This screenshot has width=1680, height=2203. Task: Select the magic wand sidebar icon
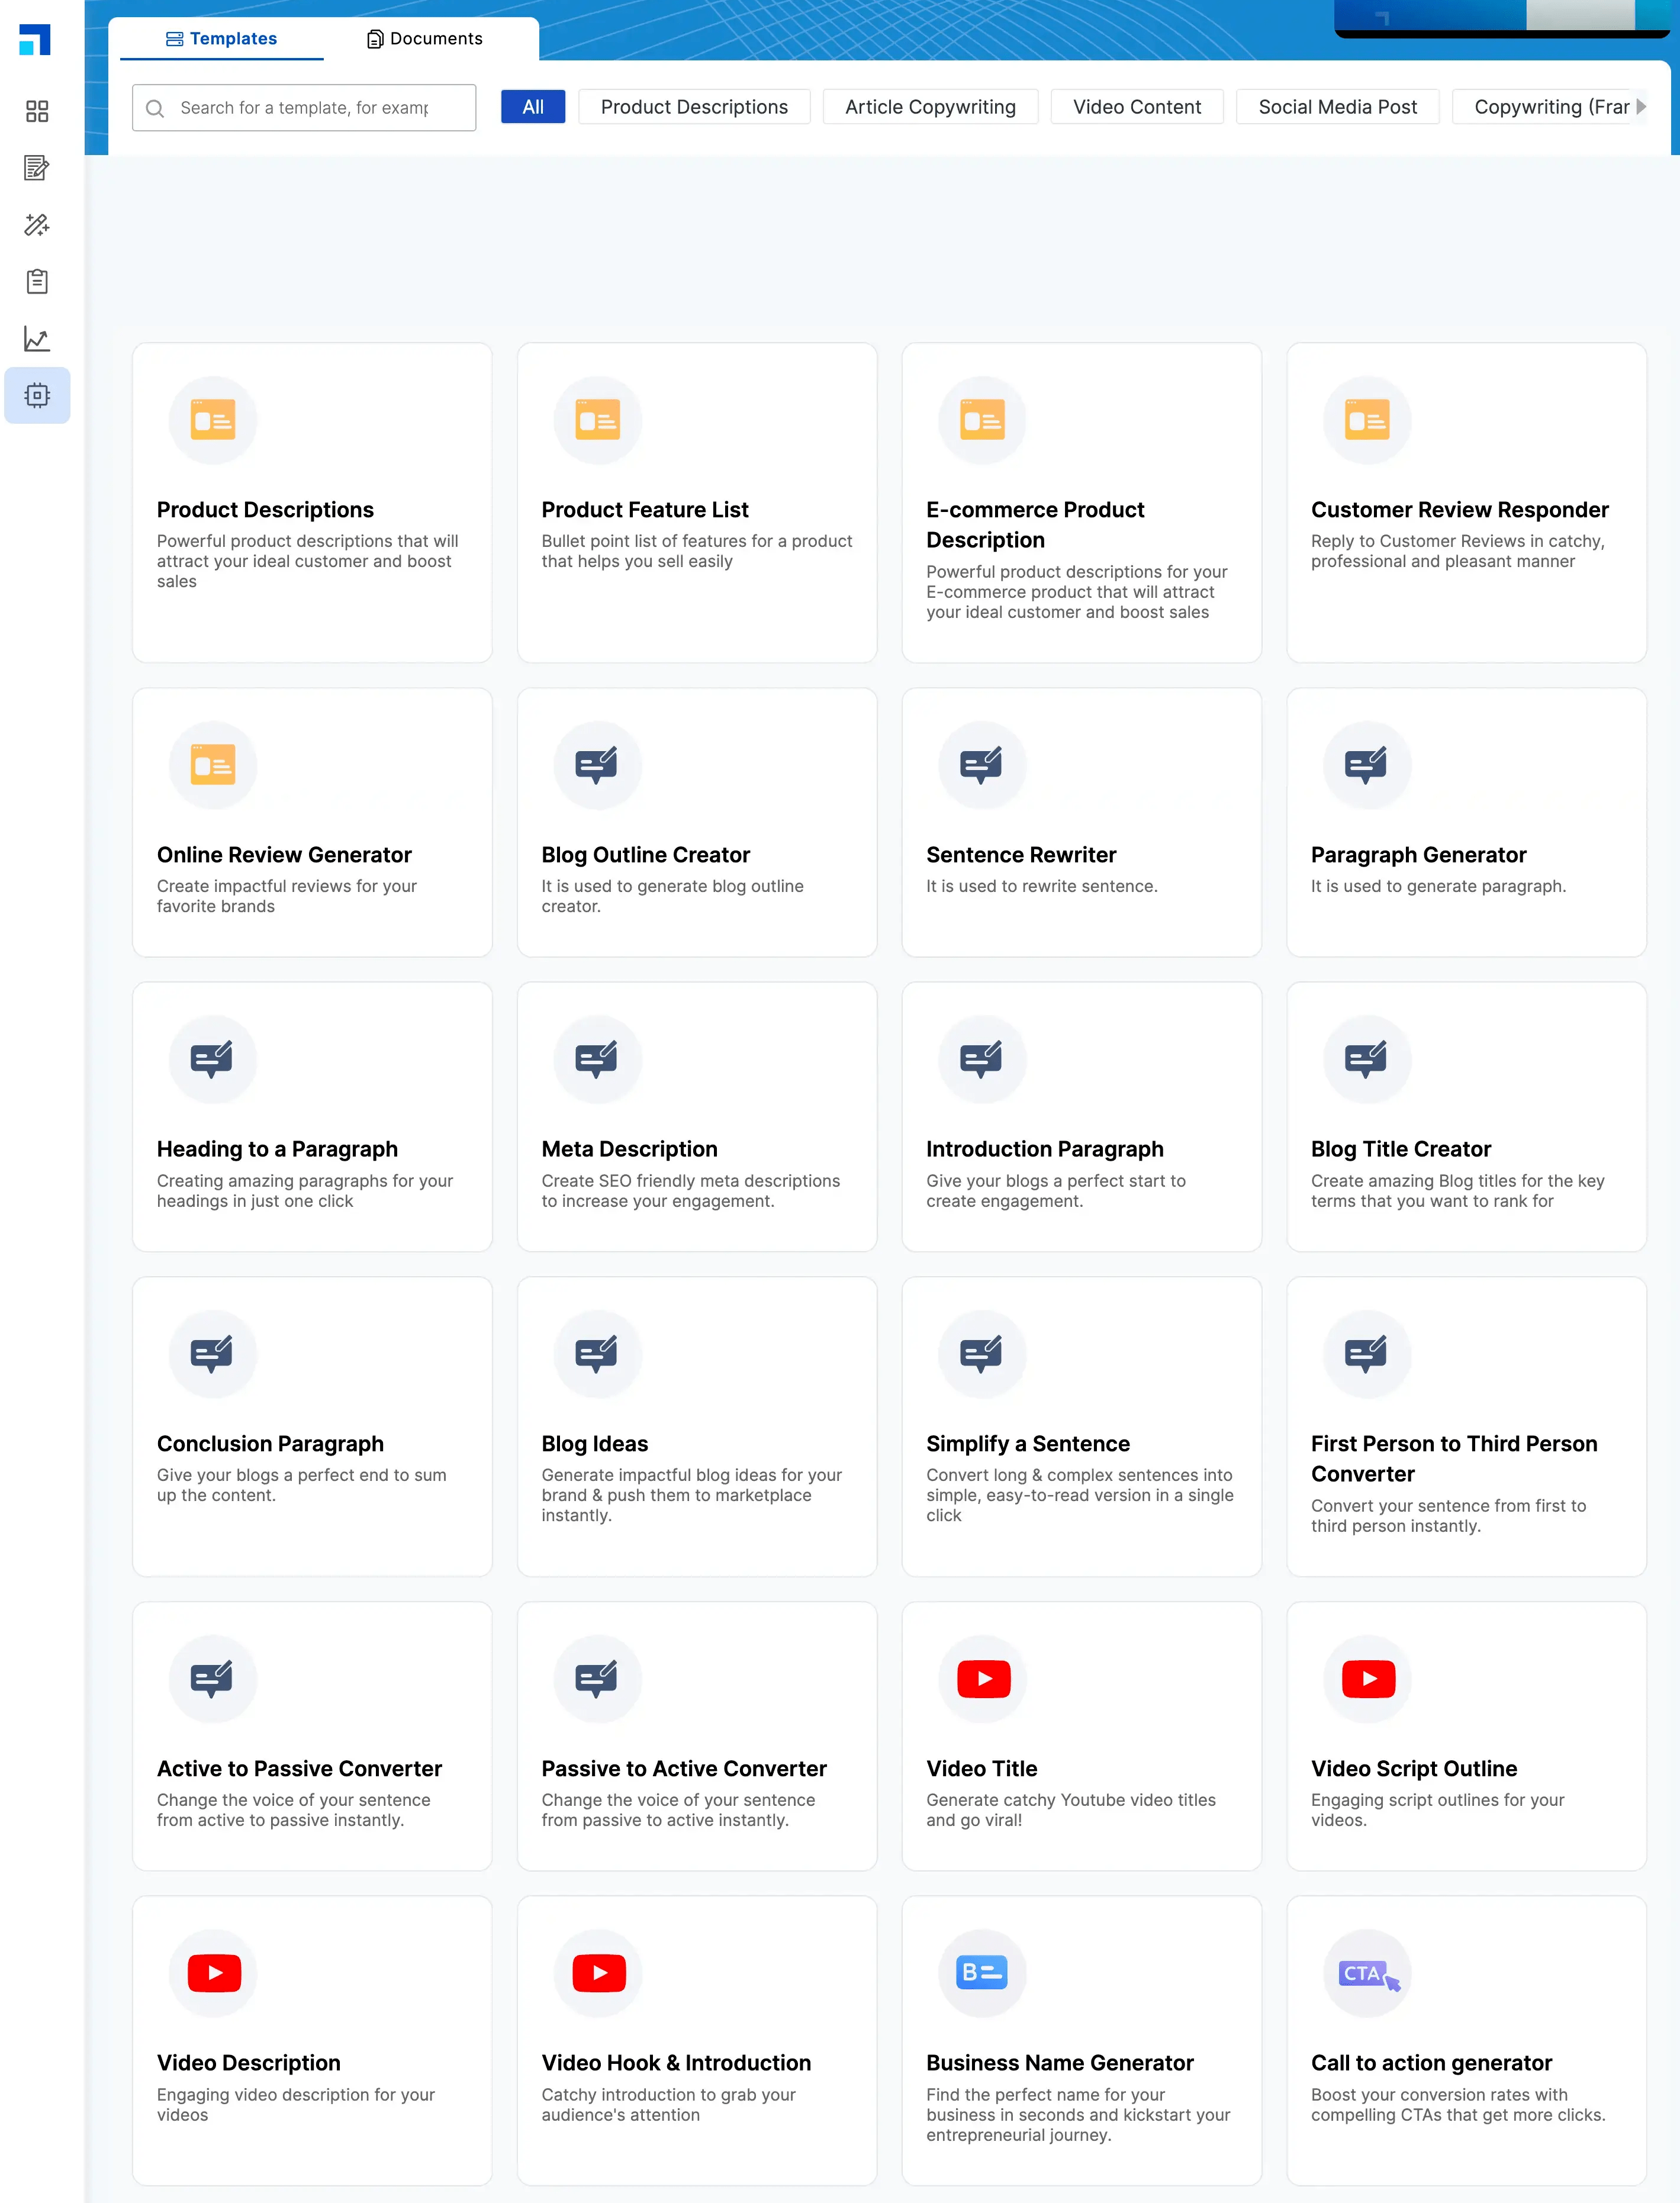[37, 225]
